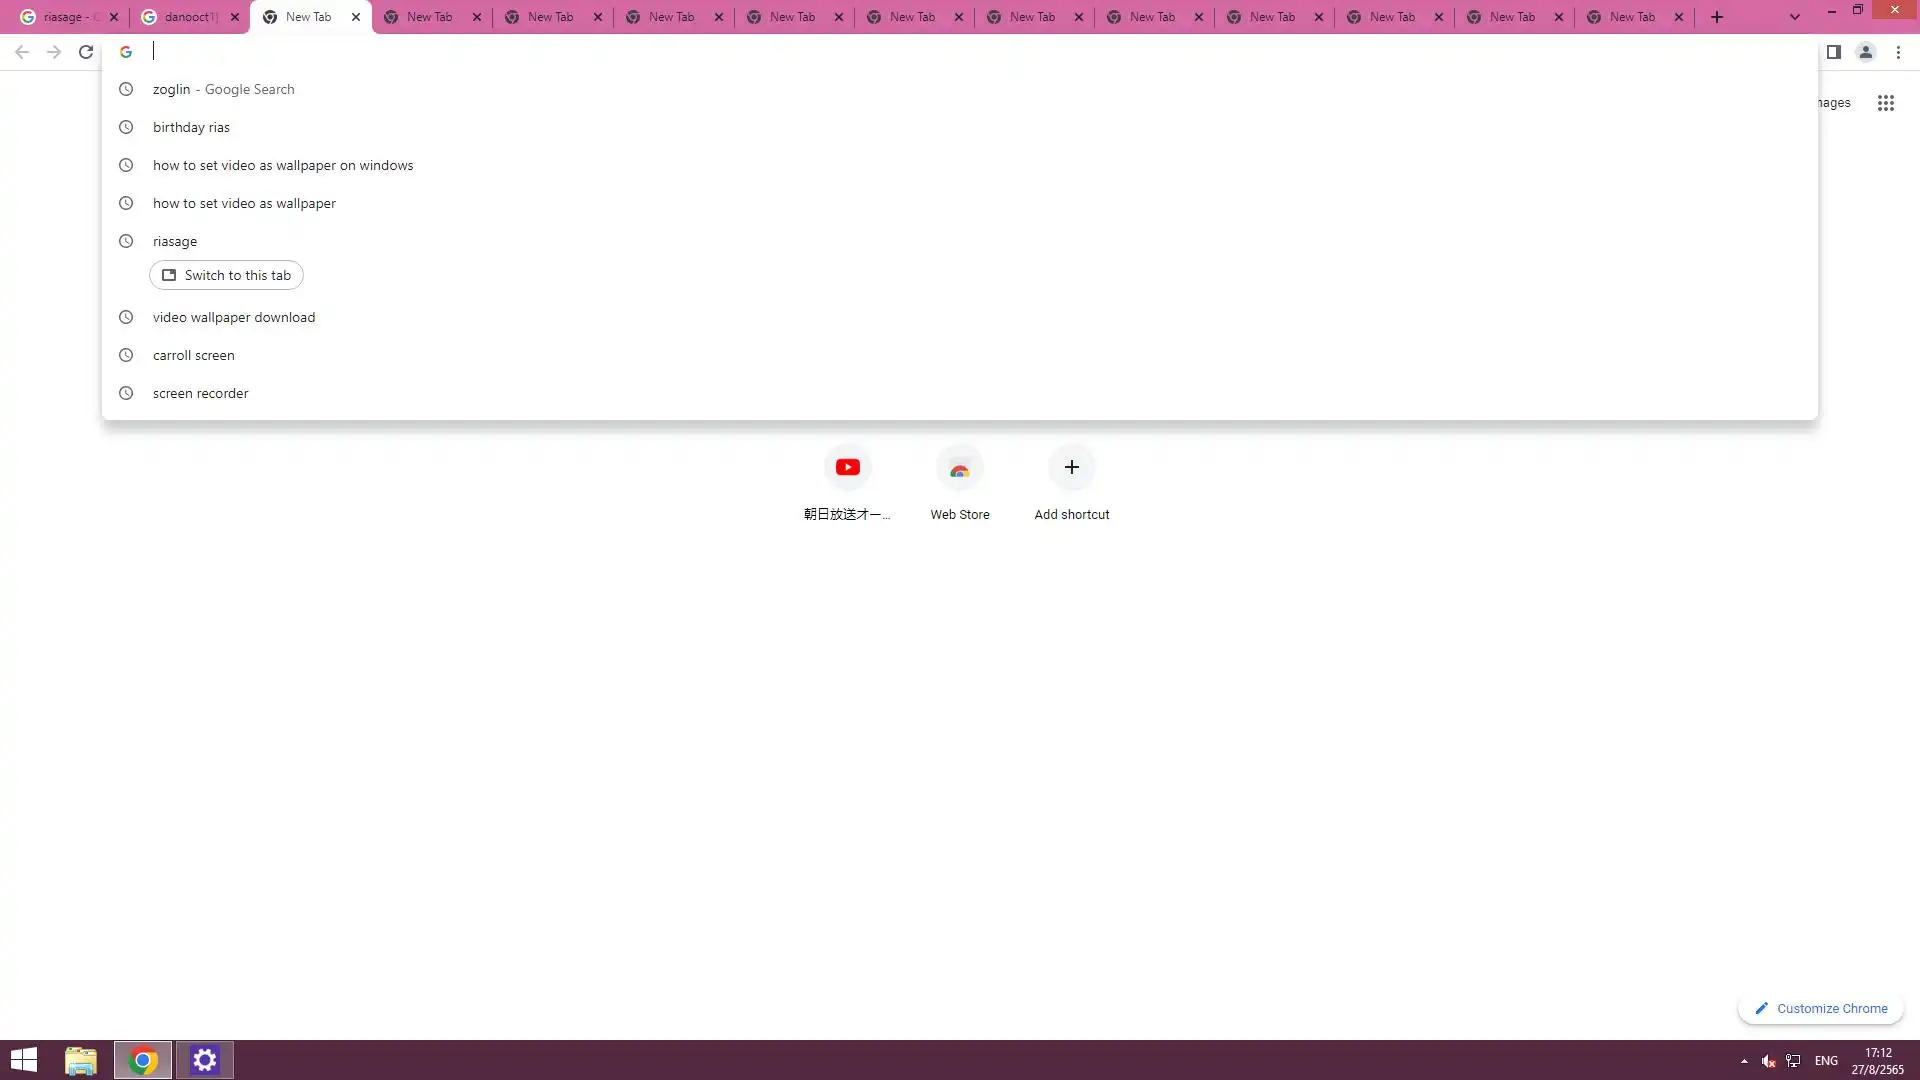Screen dimensions: 1920x1080
Task: Click the profile avatar icon
Action: tap(1865, 52)
